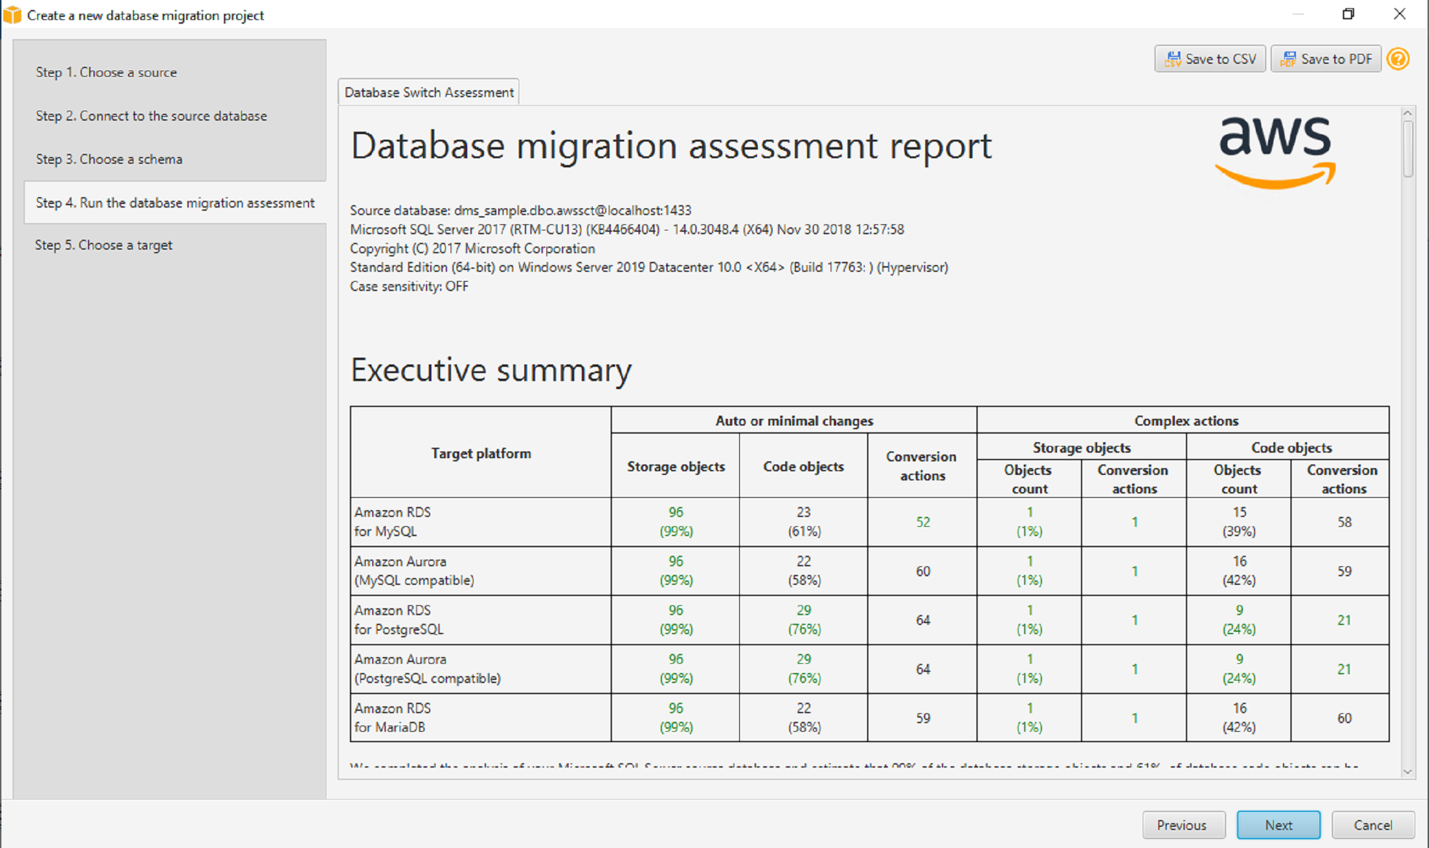
Task: Click '96 (99%)' in the Aurora MySQL row
Action: (676, 571)
